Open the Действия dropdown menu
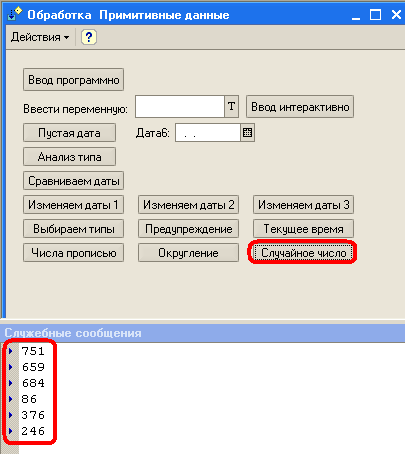Image resolution: width=405 pixels, height=454 pixels. [x=40, y=37]
